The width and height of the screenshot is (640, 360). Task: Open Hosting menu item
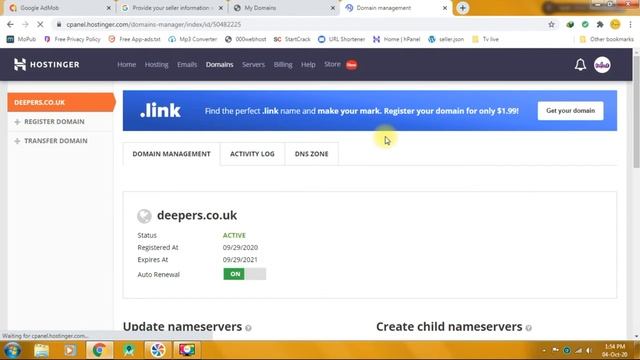point(156,64)
